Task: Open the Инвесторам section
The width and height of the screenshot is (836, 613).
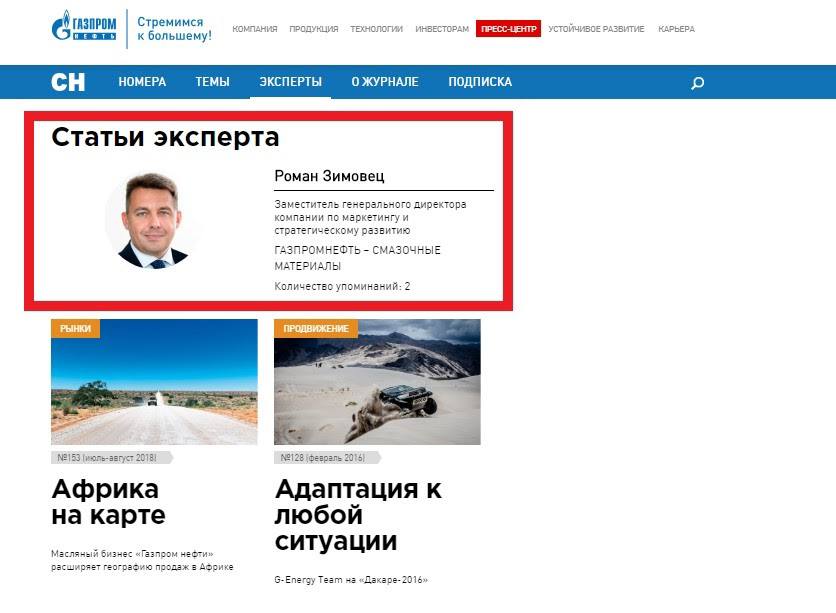Action: [442, 29]
